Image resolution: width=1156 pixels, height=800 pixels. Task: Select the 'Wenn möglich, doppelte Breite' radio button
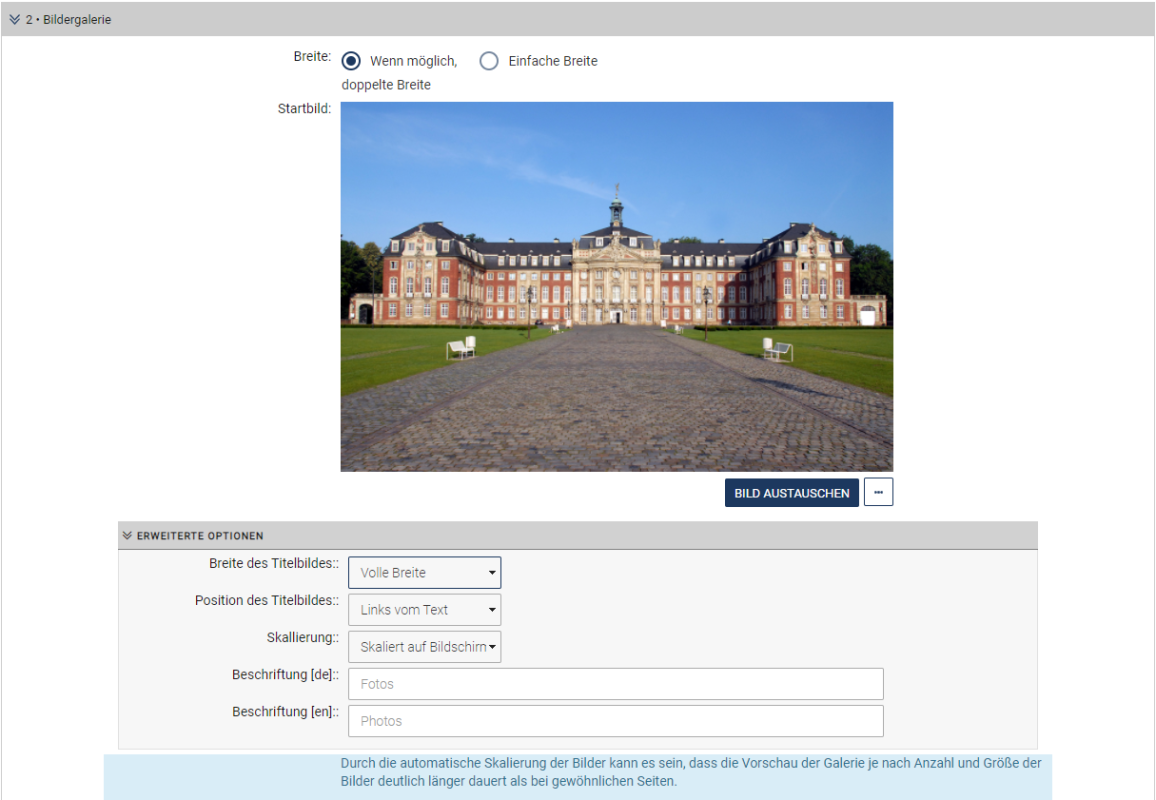click(351, 61)
